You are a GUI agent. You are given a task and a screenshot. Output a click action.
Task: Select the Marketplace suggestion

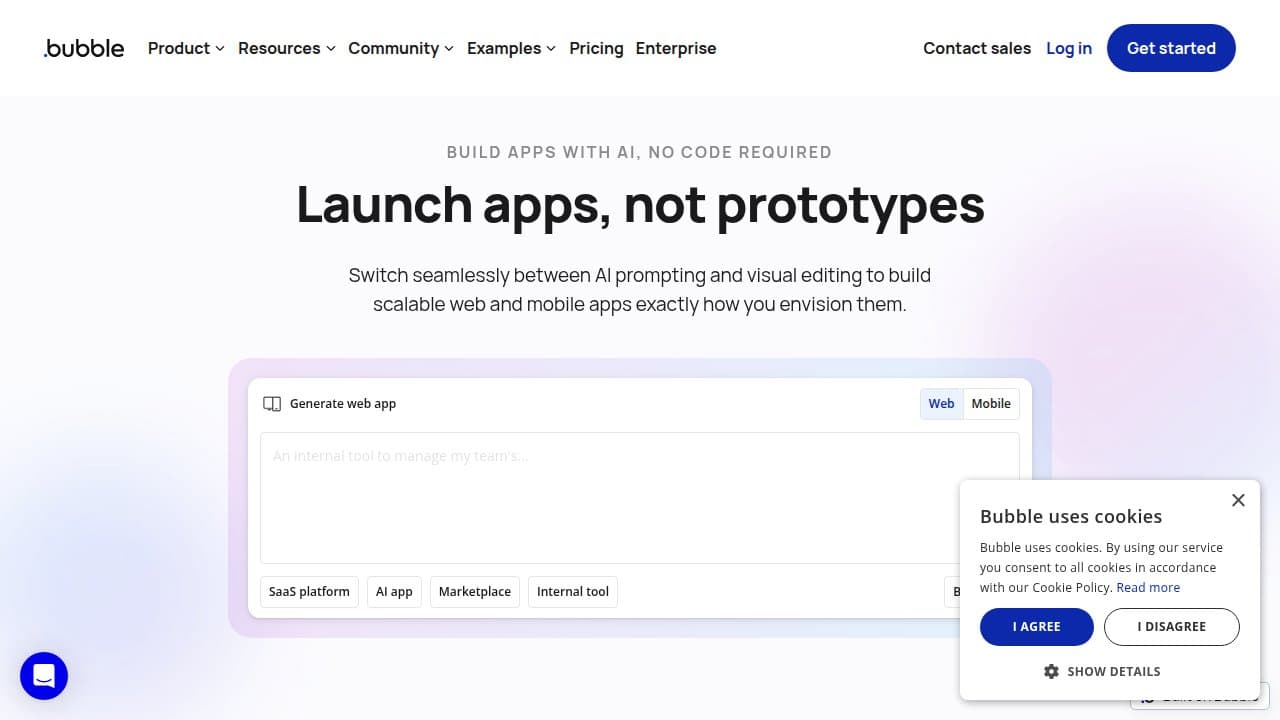(475, 592)
